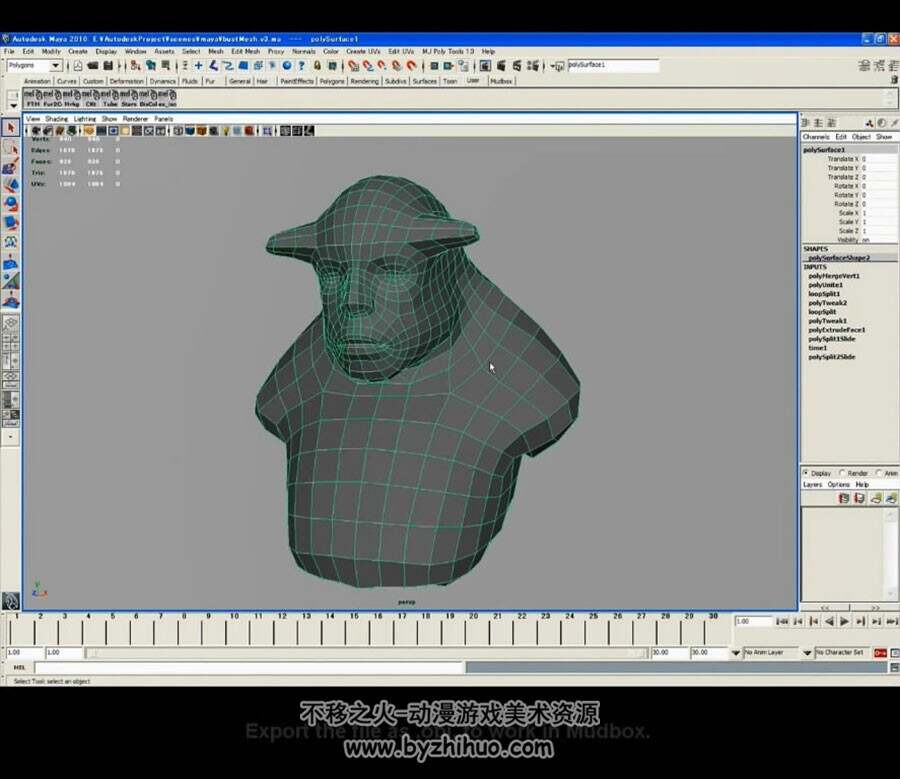Play animation backward
This screenshot has width=900, height=779.
click(x=829, y=621)
